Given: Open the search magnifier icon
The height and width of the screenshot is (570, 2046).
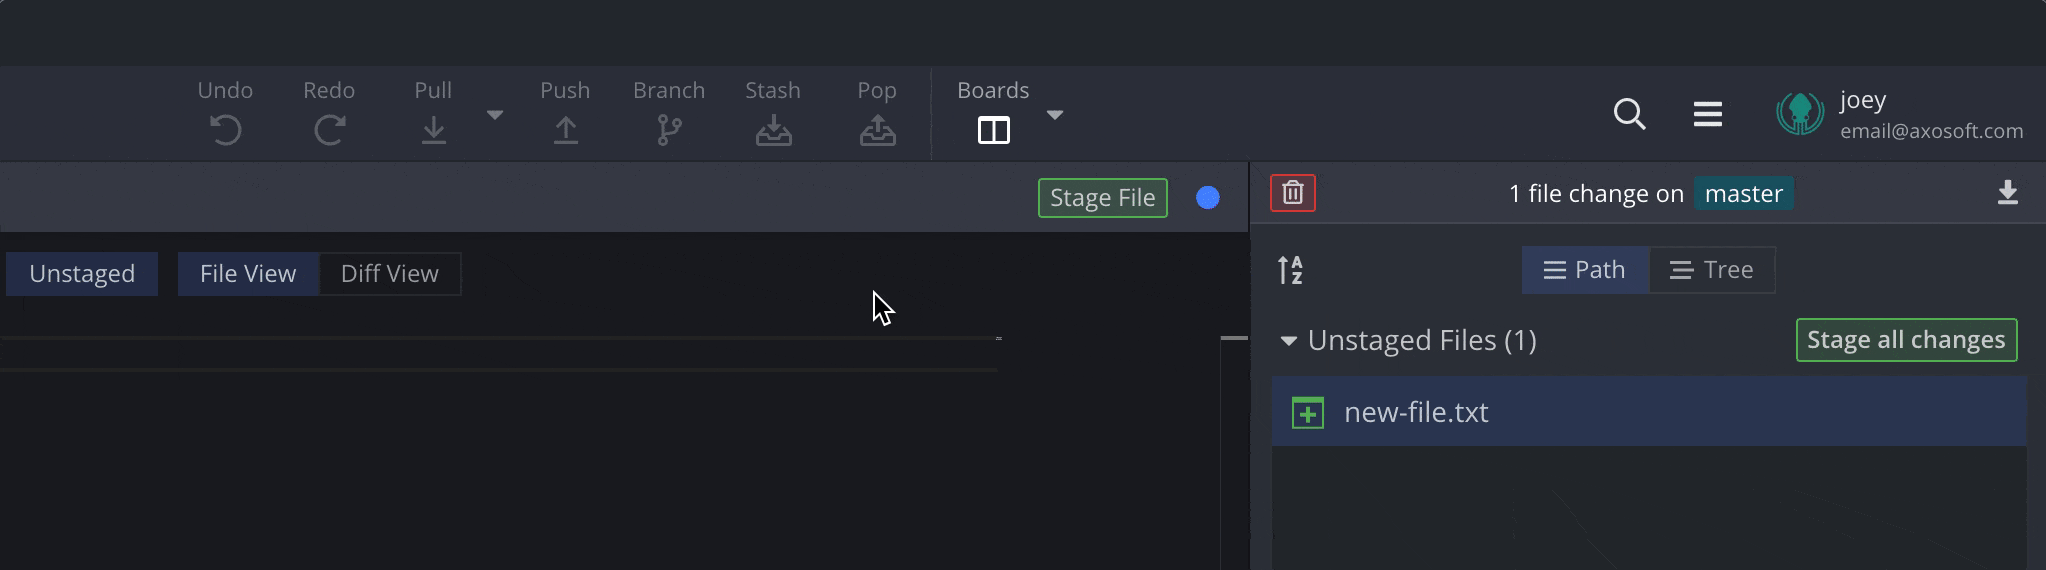Looking at the screenshot, I should (1629, 114).
